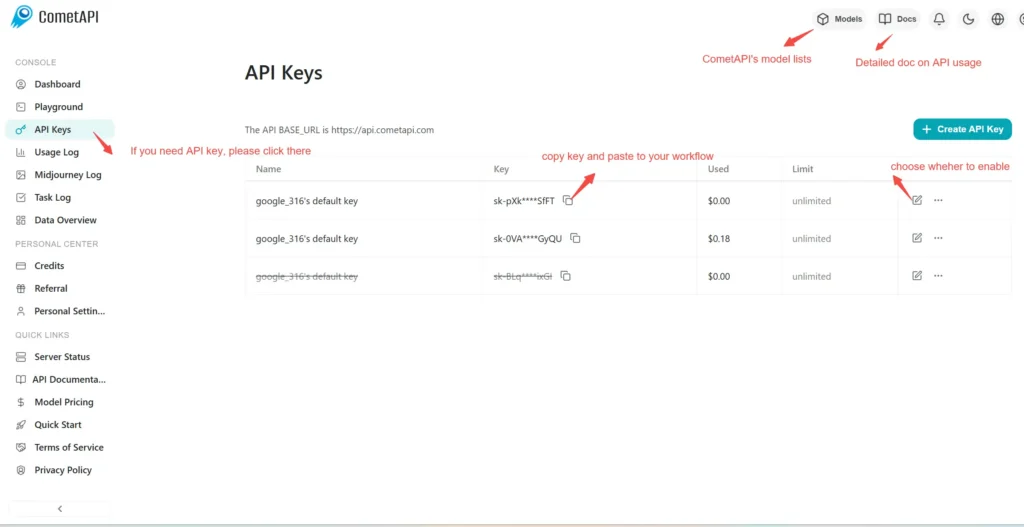Open more options for first key
Screen dimensions: 1024x527
coord(938,200)
